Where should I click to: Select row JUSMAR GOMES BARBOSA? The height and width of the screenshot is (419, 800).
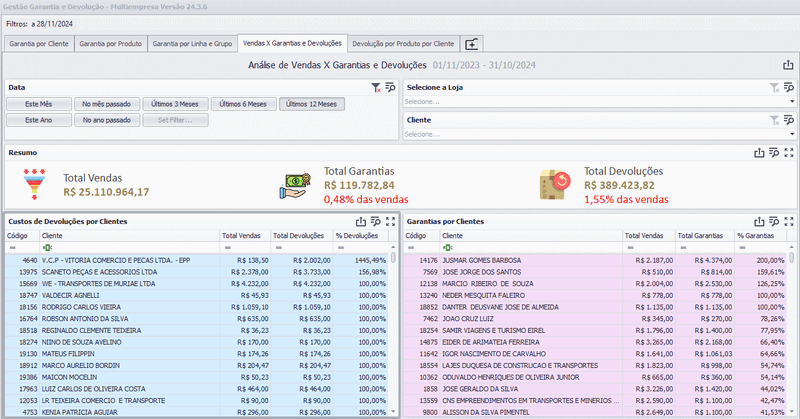tap(595, 260)
